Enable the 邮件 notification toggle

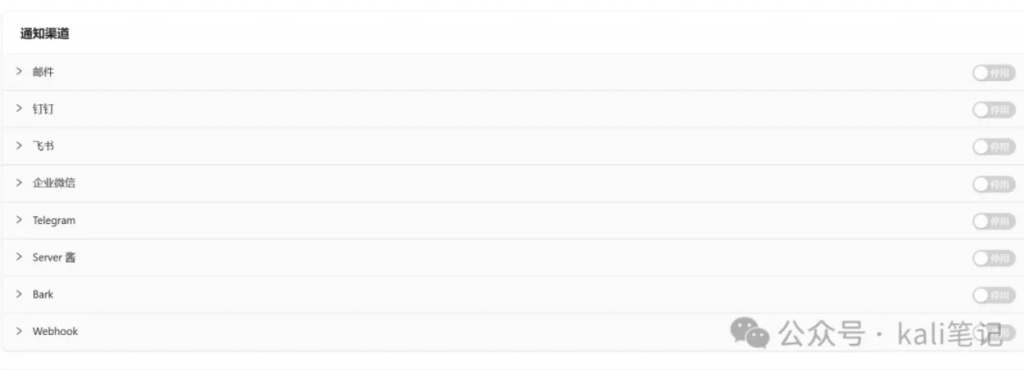pyautogui.click(x=994, y=72)
